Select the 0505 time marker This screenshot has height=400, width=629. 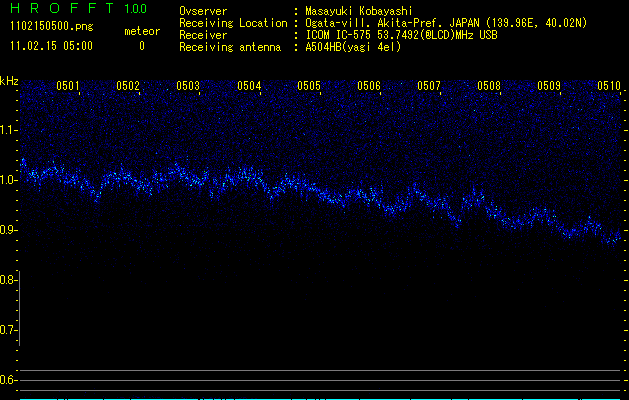point(309,86)
